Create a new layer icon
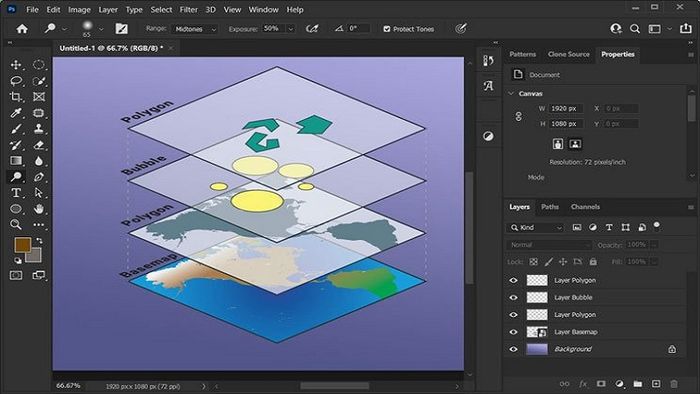The width and height of the screenshot is (700, 394). (656, 384)
